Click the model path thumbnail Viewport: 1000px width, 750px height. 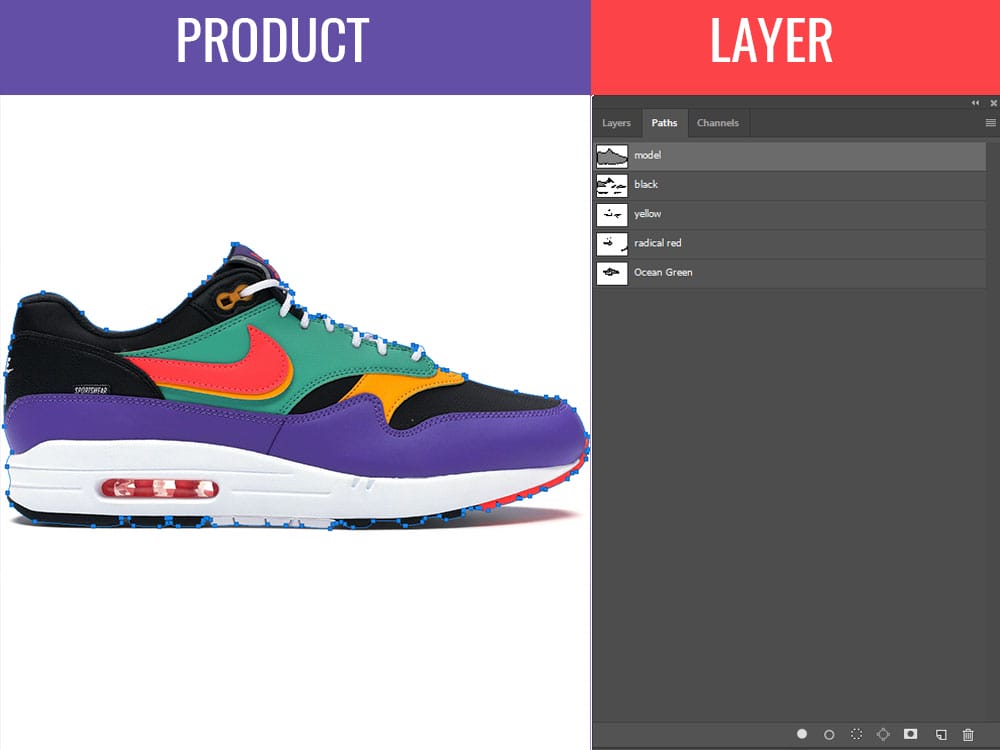tap(612, 156)
